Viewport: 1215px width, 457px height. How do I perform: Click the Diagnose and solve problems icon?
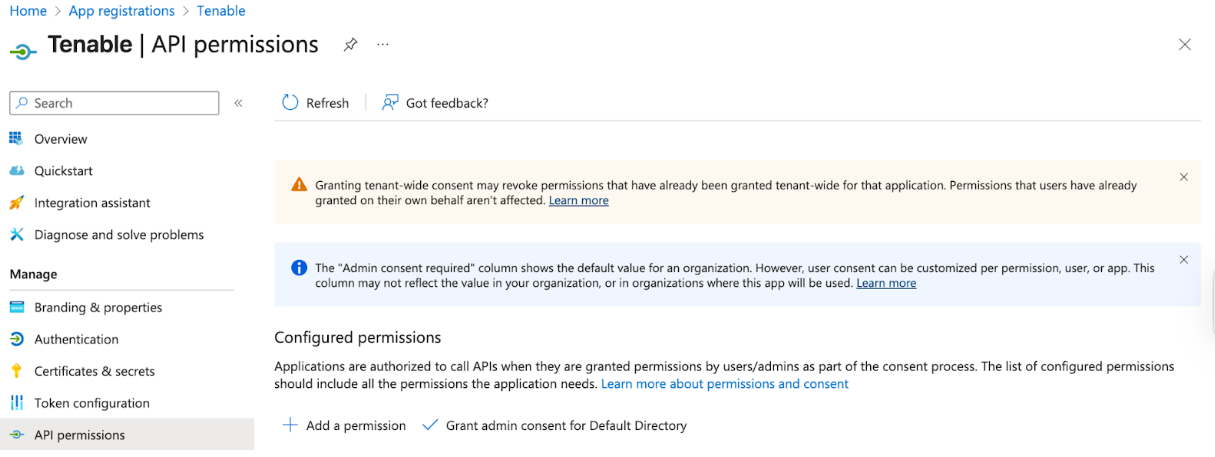pyautogui.click(x=16, y=235)
